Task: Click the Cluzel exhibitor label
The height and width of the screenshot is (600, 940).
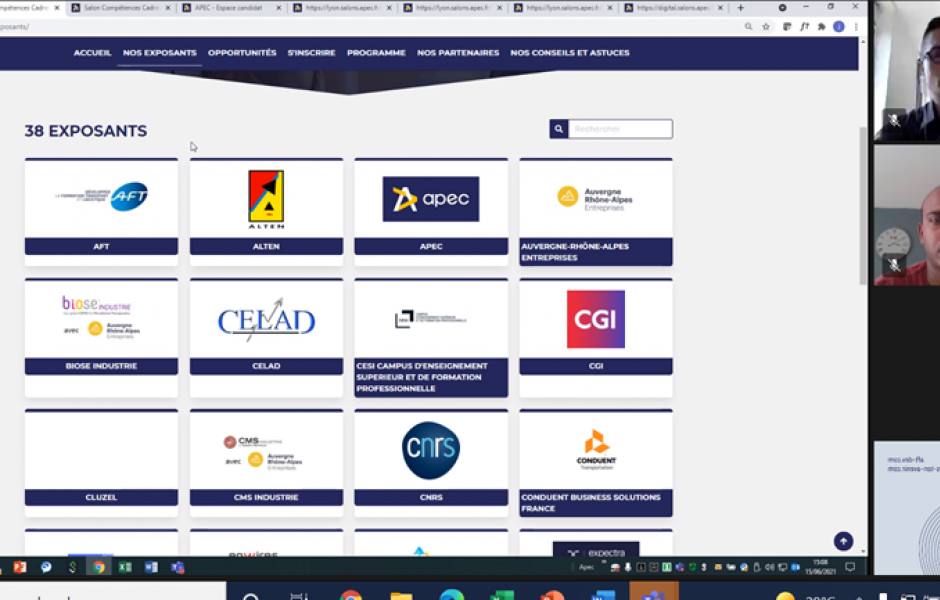Action: 101,498
